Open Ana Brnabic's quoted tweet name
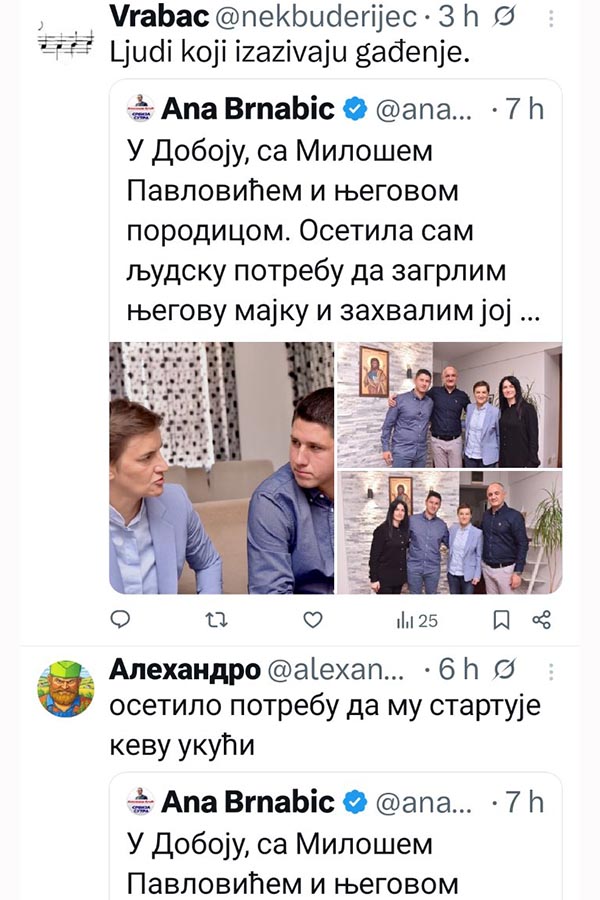 click(247, 108)
